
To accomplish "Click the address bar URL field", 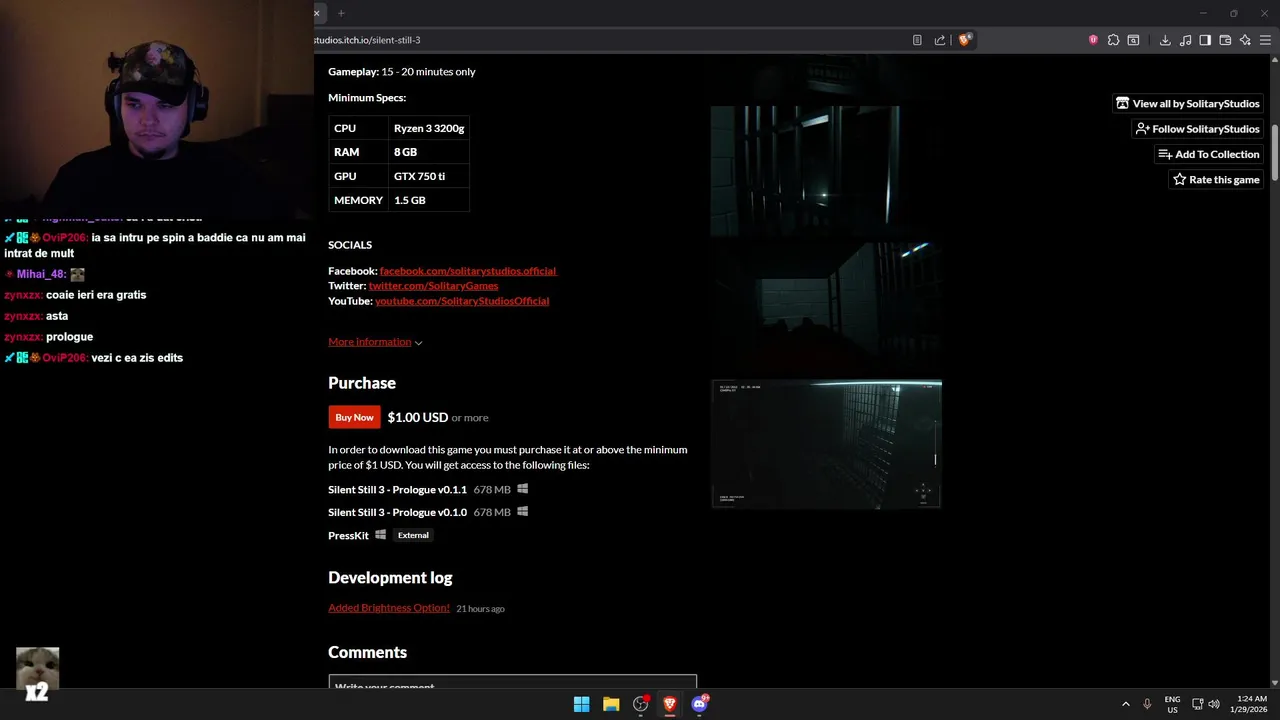I will (610, 40).
